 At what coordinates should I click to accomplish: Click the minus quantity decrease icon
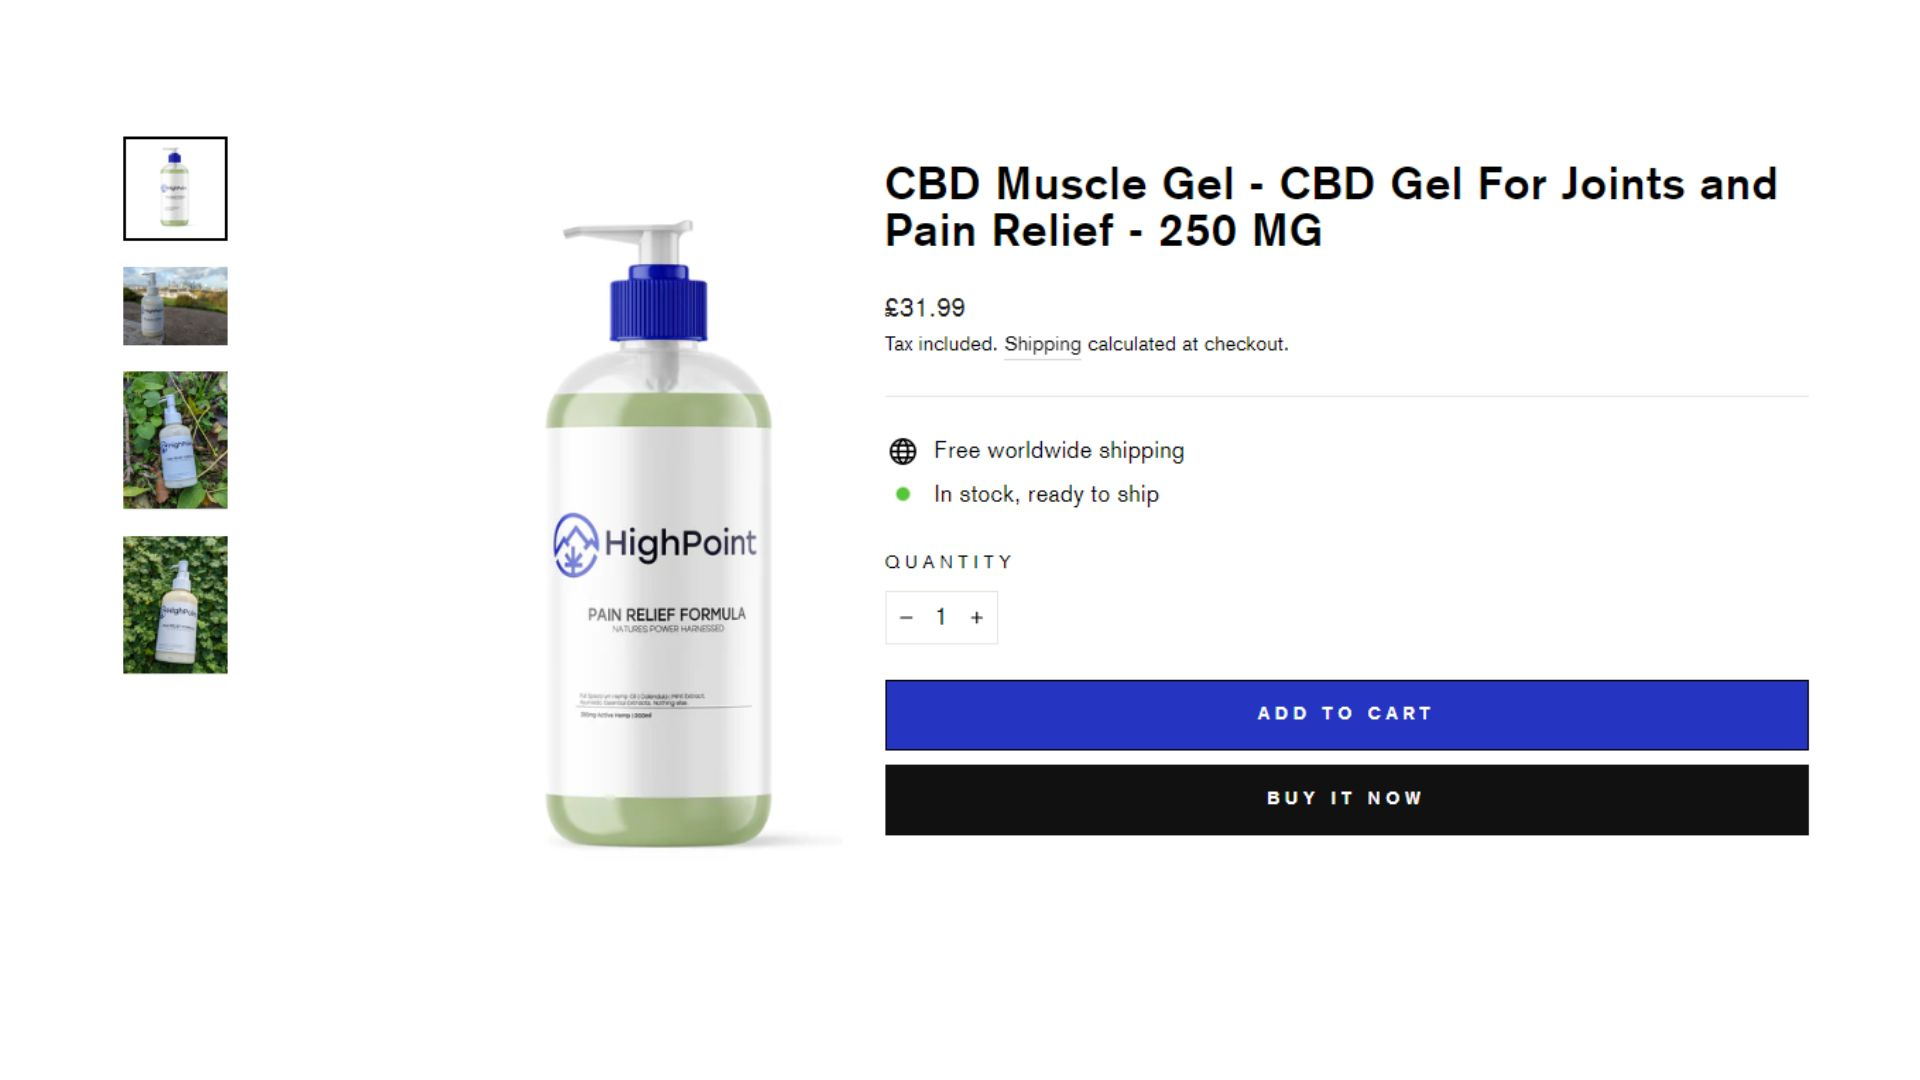[906, 618]
